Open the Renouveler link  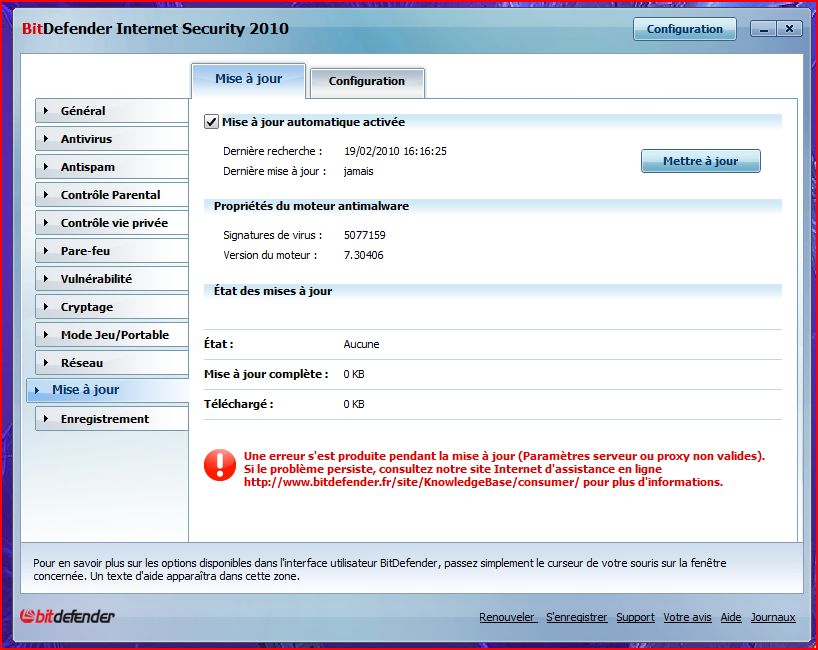pos(508,617)
